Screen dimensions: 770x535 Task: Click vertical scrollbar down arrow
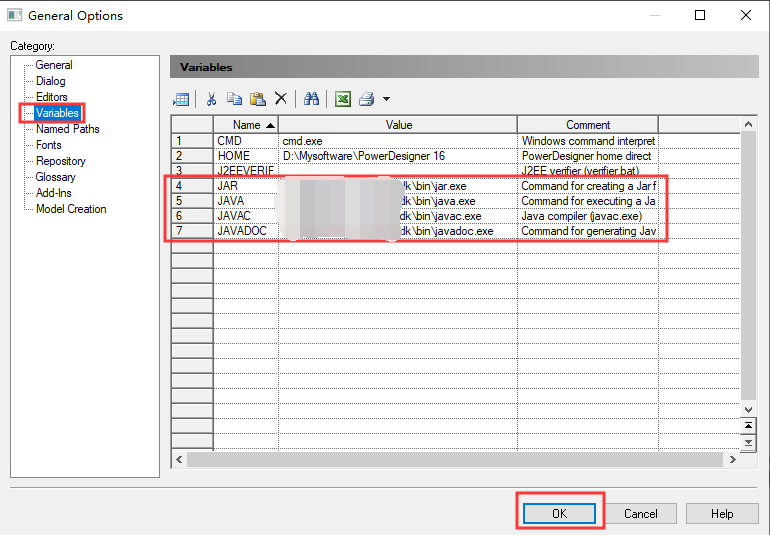pyautogui.click(x=748, y=409)
